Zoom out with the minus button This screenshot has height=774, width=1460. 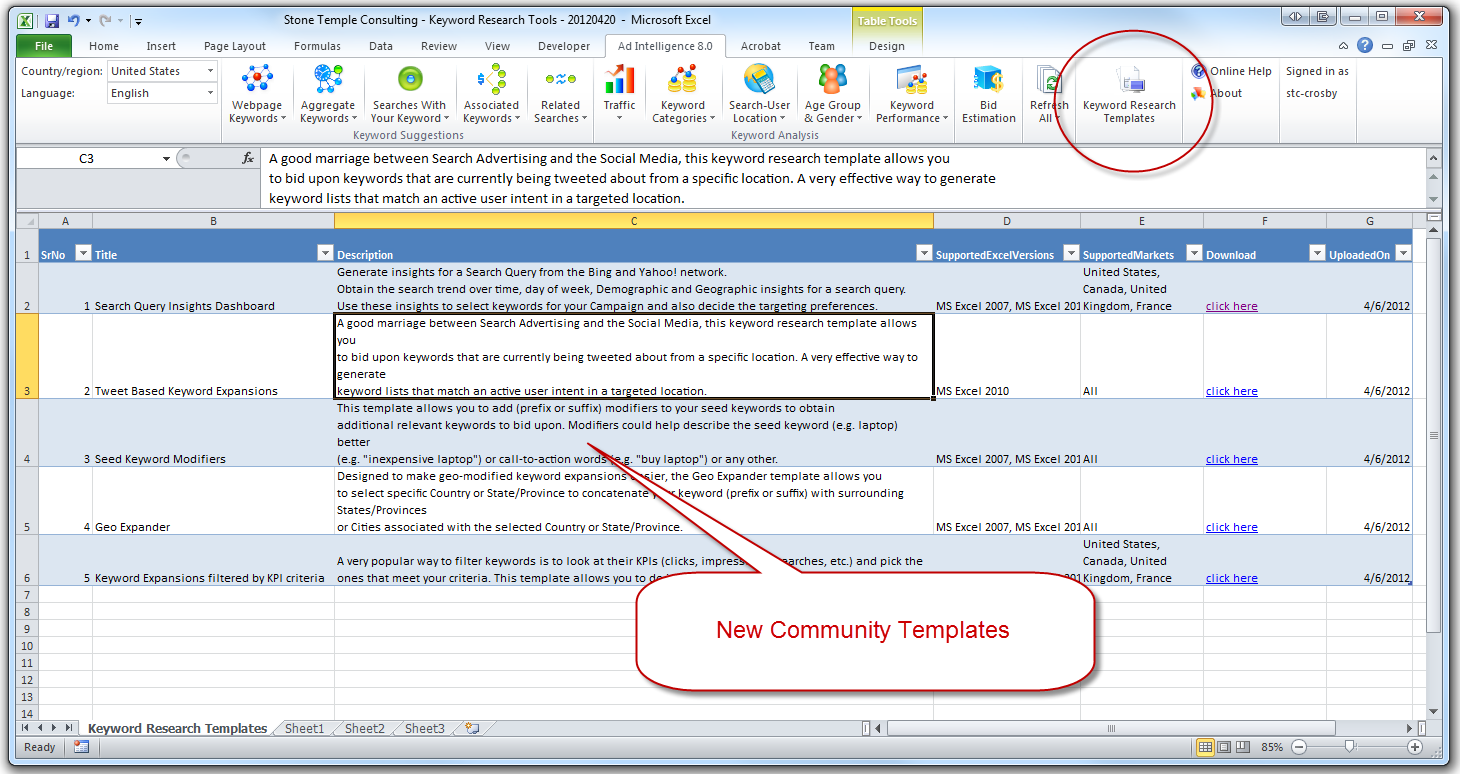coord(1299,746)
